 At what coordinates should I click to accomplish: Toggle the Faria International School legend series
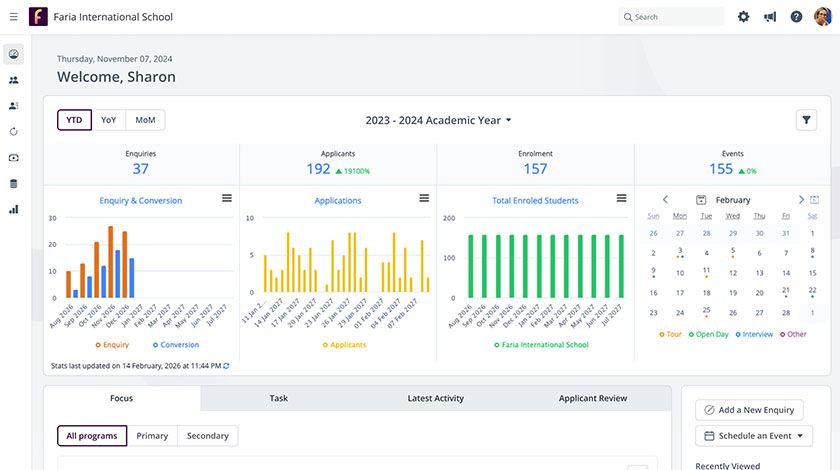click(541, 345)
